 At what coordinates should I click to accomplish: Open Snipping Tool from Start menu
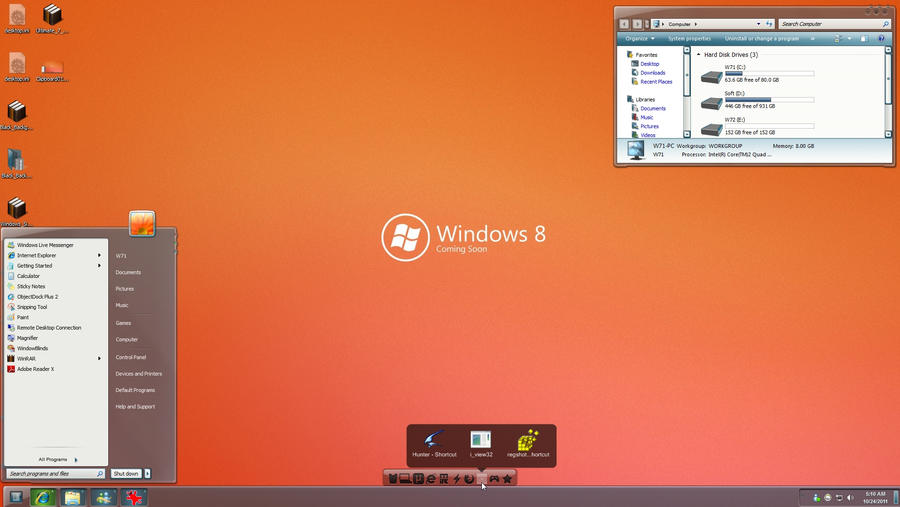pos(56,307)
